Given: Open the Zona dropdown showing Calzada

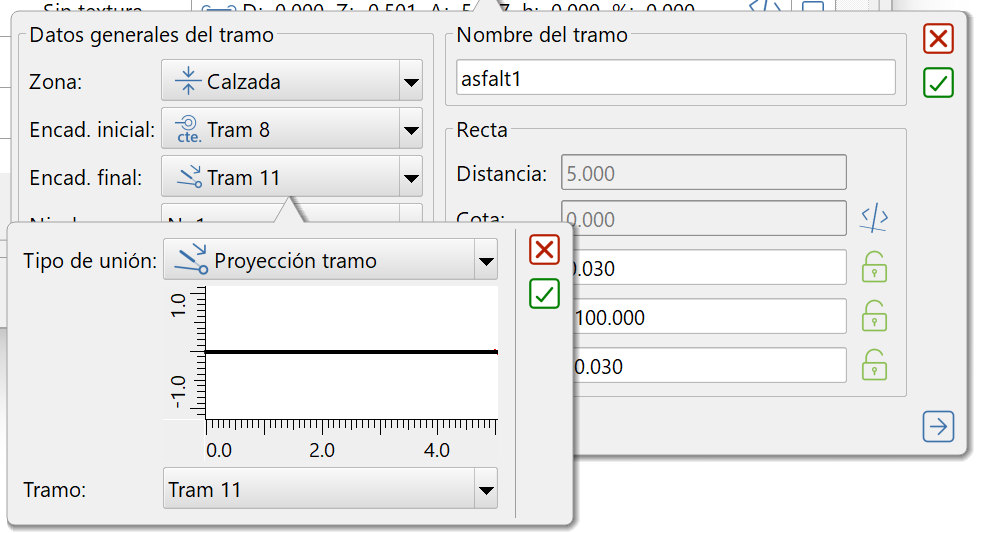Looking at the screenshot, I should (410, 82).
